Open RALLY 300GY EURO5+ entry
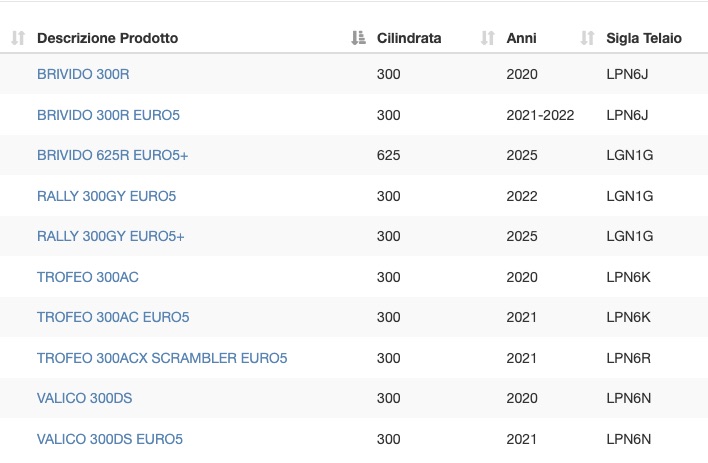 (111, 236)
